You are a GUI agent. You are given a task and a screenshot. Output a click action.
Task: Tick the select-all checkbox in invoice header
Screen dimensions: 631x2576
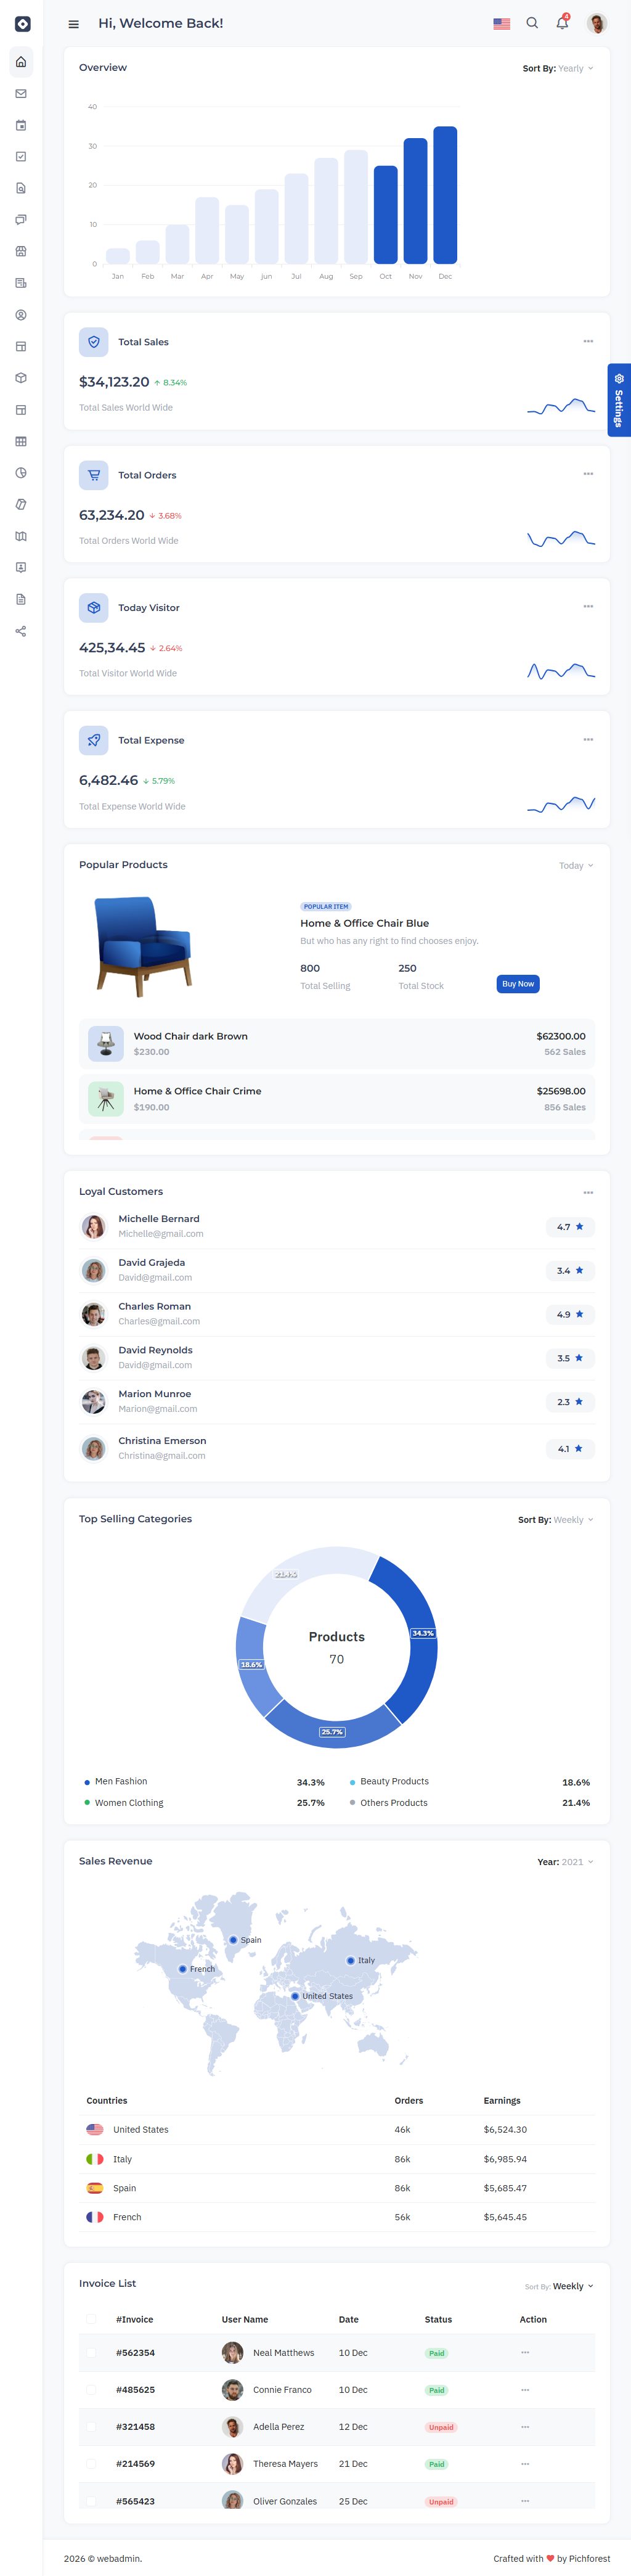[91, 2319]
